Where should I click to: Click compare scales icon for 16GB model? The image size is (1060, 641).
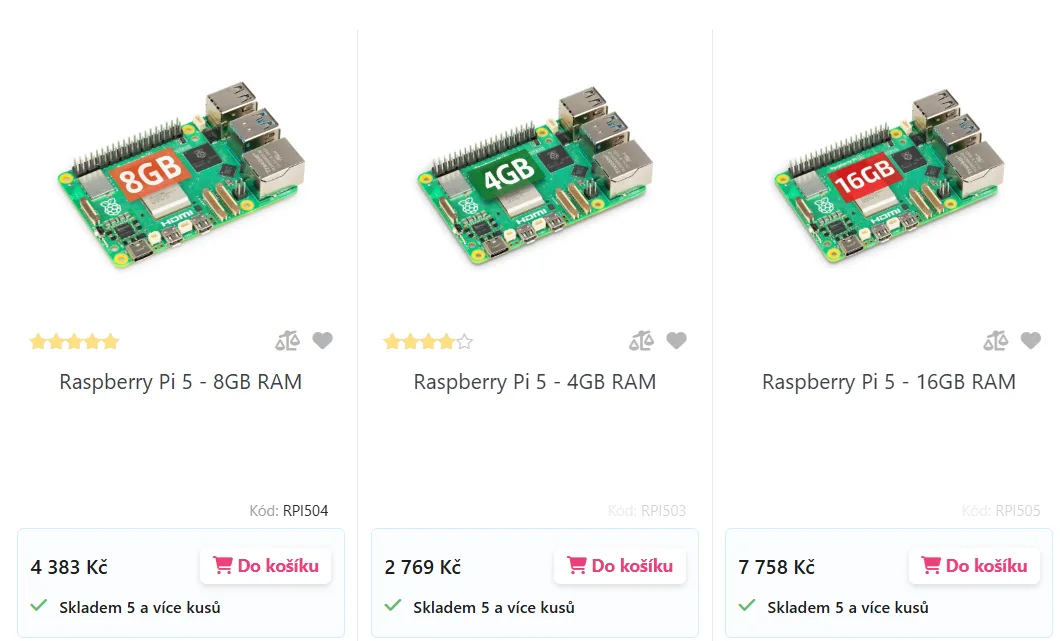tap(995, 341)
